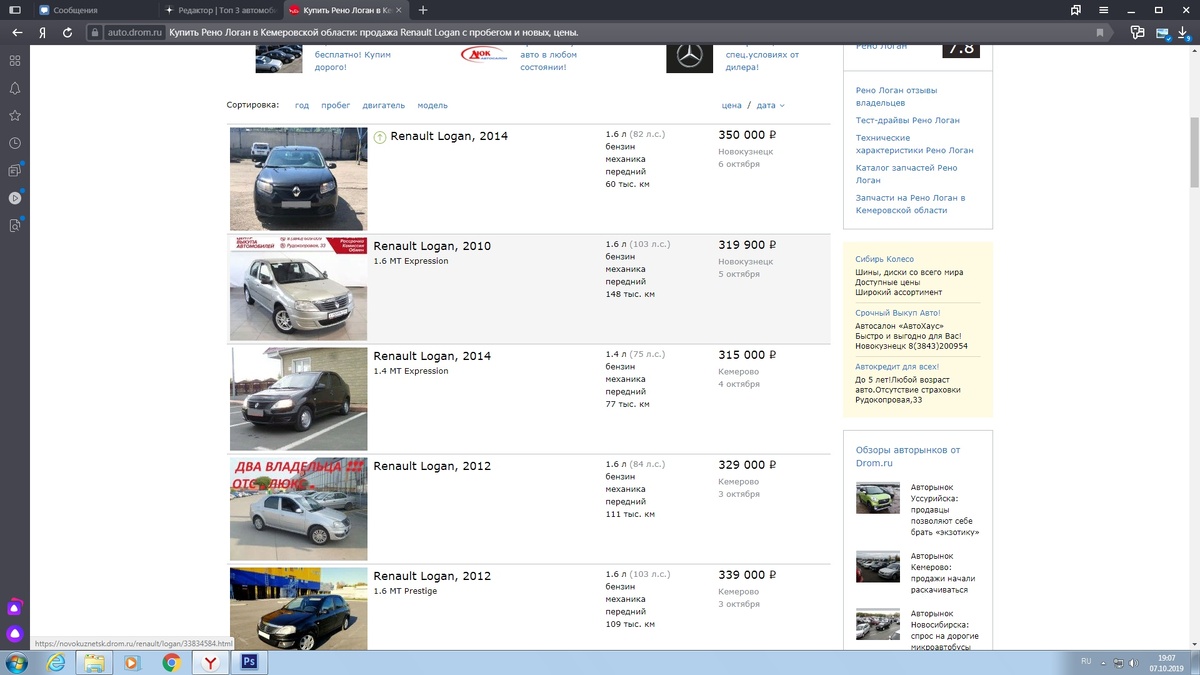The width and height of the screenshot is (1200, 675).
Task: Open the grid services icon in sidebar
Action: [x=15, y=60]
